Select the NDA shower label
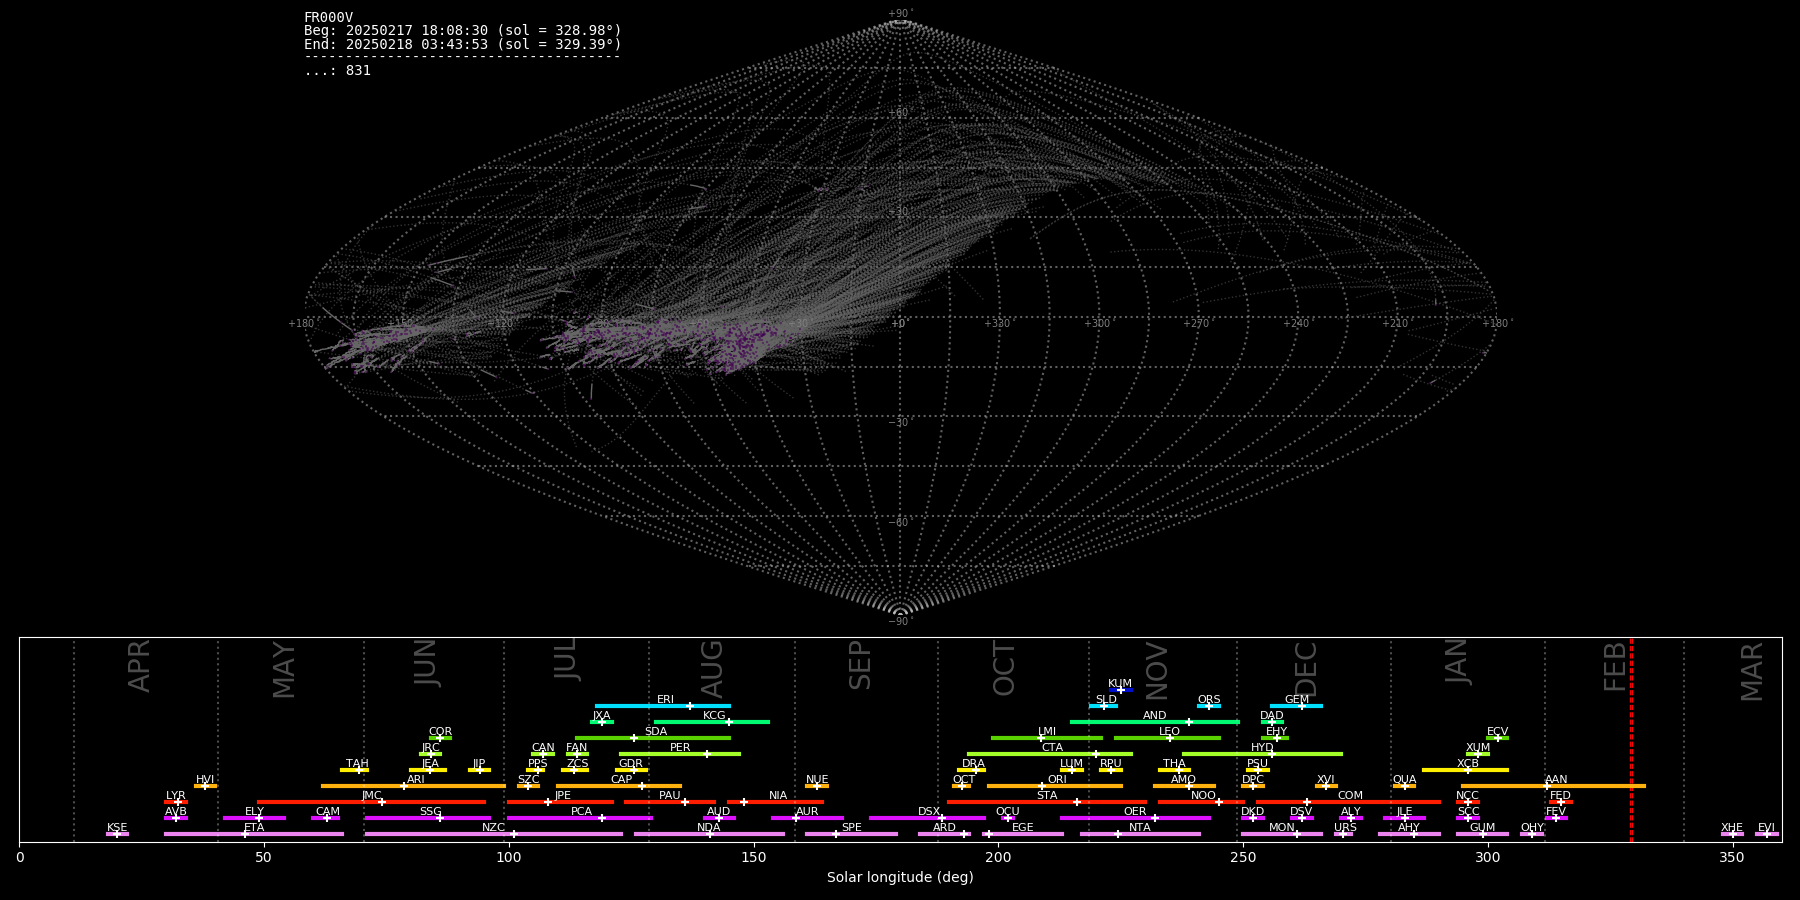Image resolution: width=1800 pixels, height=900 pixels. click(x=709, y=827)
